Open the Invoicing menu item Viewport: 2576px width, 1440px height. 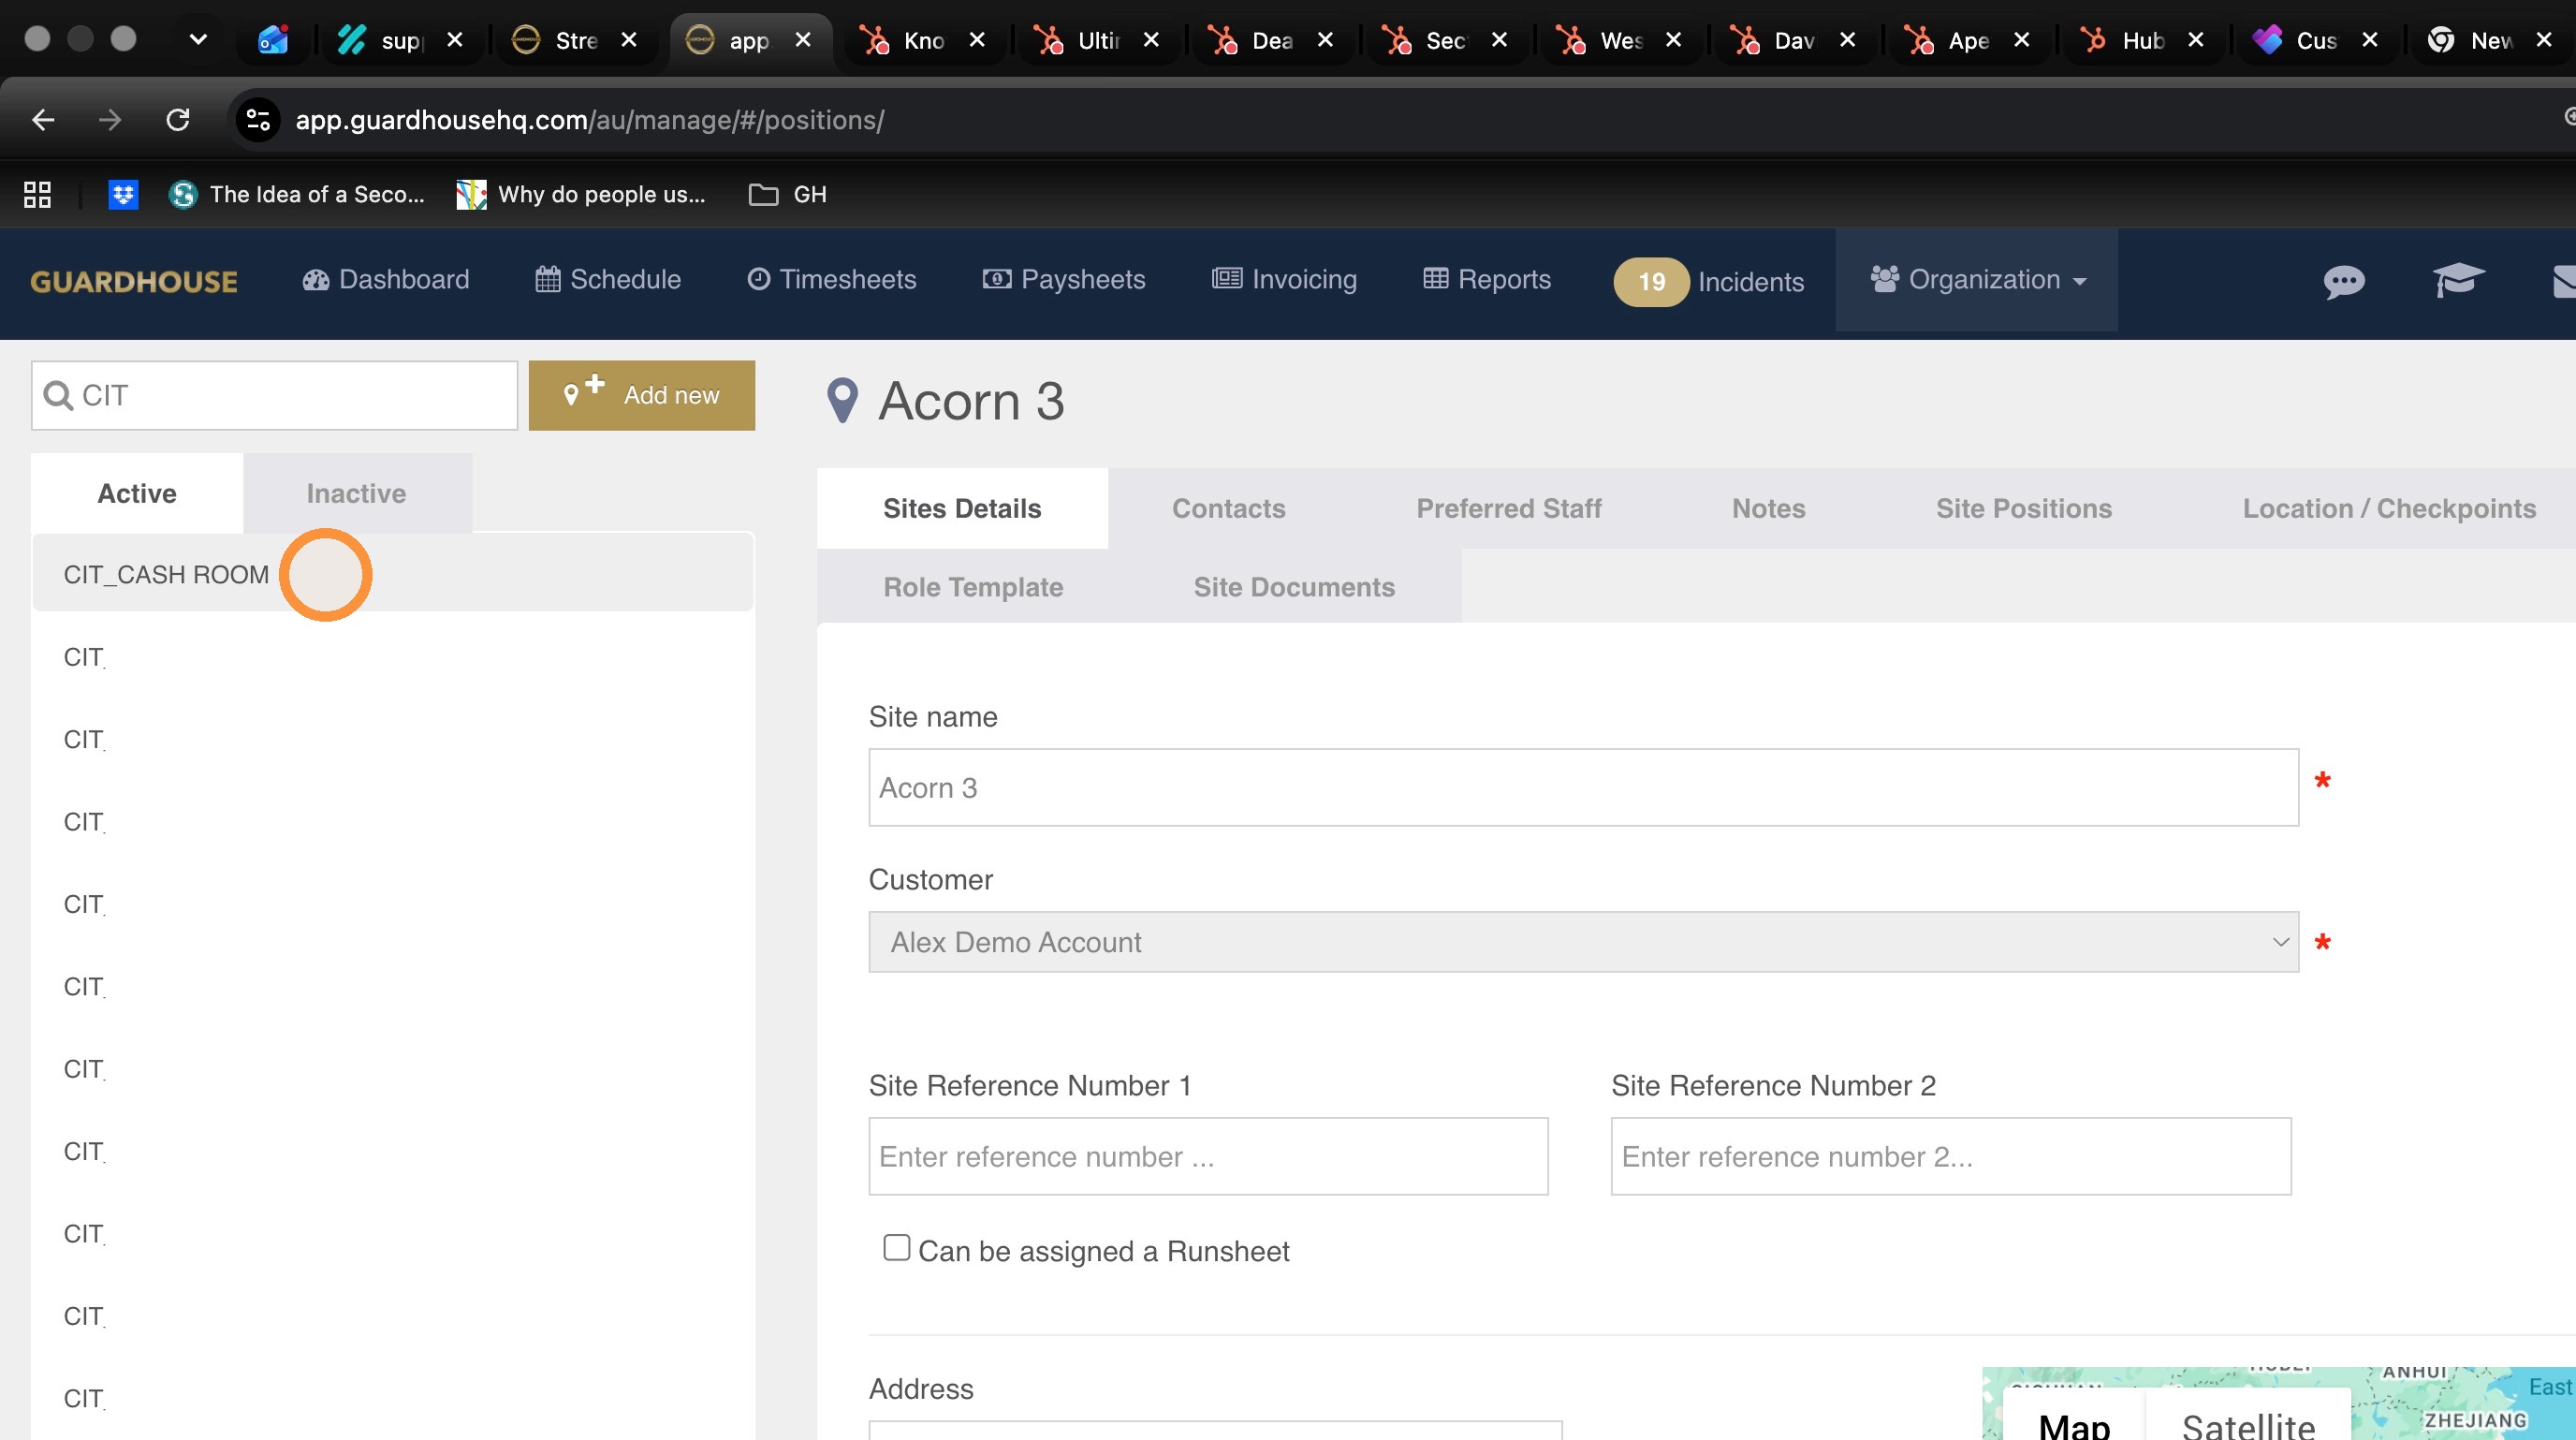(x=1284, y=279)
